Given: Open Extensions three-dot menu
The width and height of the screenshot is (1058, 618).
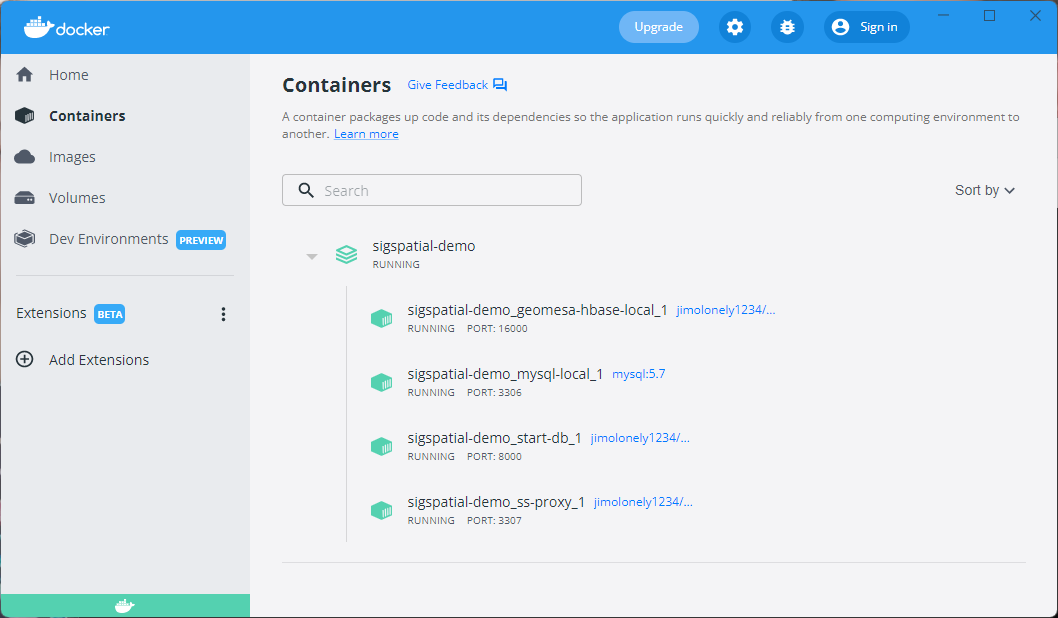Looking at the screenshot, I should click(223, 314).
